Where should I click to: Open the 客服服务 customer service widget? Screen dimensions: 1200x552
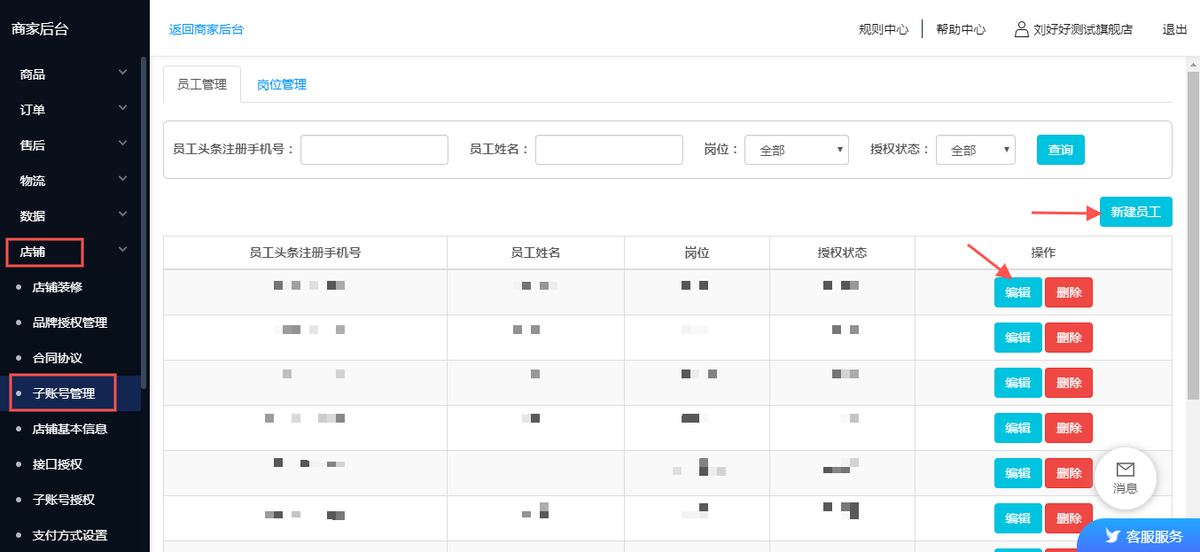tap(1139, 536)
